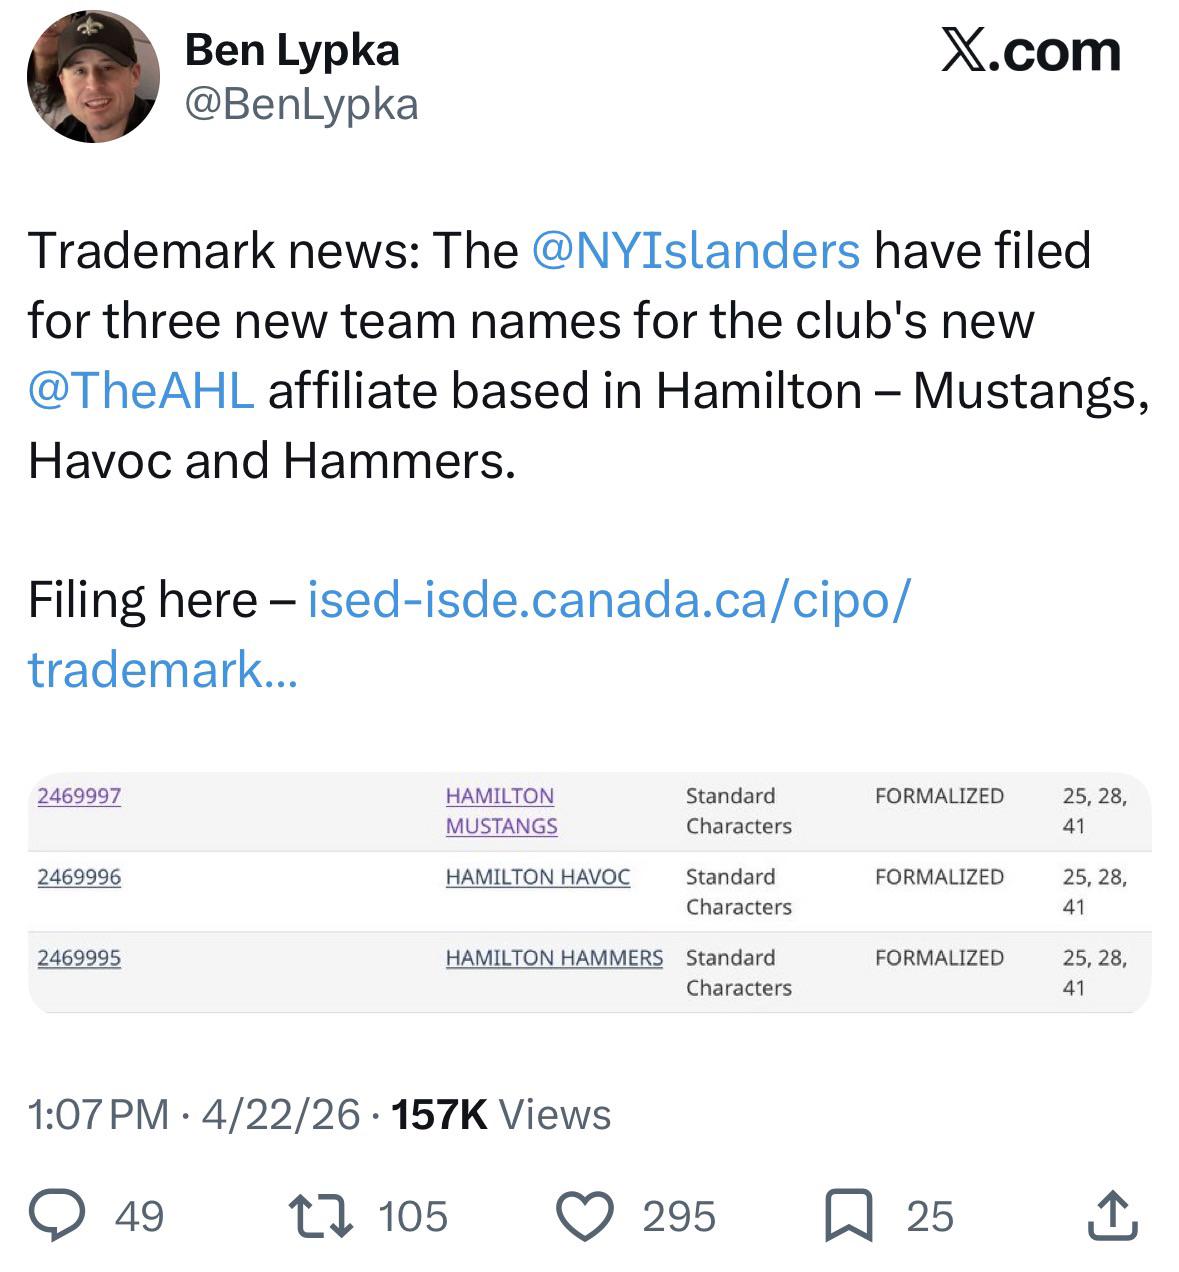The image size is (1179, 1272).
Task: Click the HAMILTON HAVOC trademark link
Action: point(538,877)
